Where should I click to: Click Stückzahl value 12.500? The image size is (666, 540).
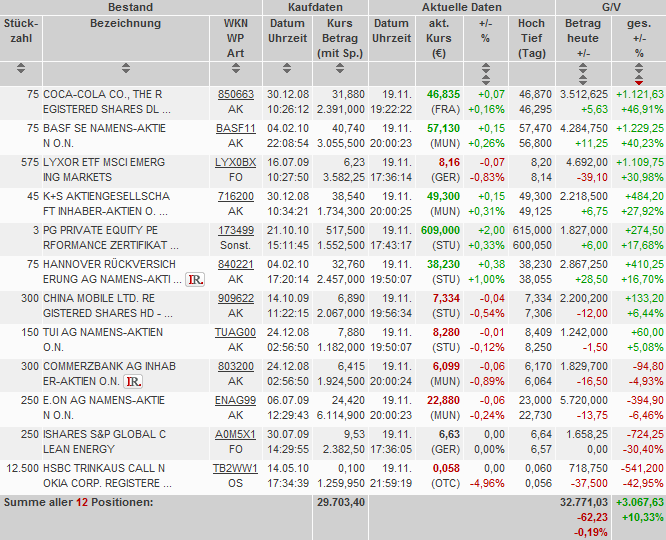click(23, 468)
